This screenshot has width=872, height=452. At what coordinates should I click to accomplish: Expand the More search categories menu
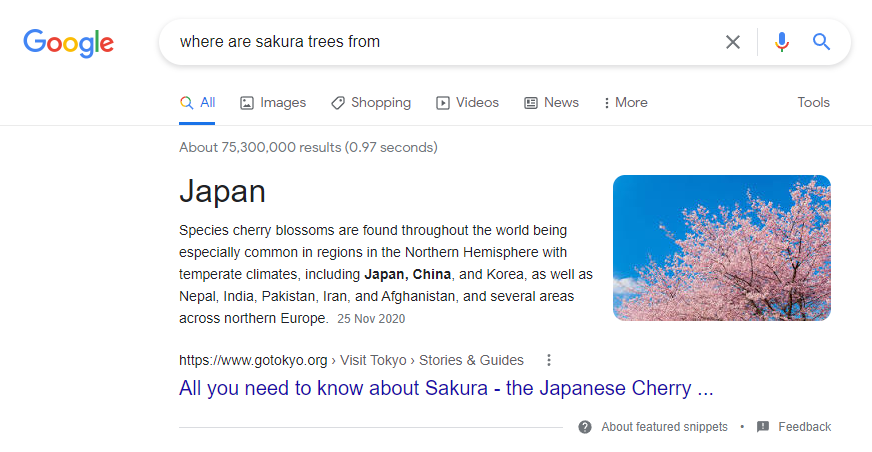click(x=625, y=102)
